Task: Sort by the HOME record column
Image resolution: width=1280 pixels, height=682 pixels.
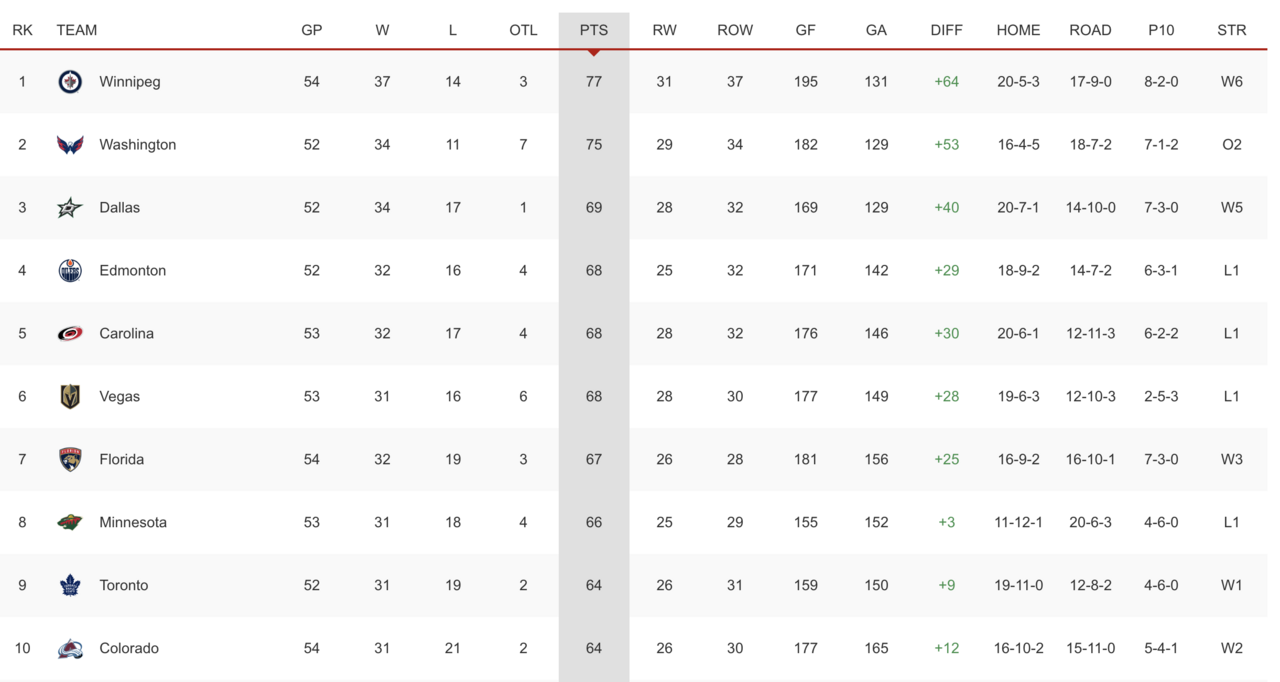Action: (1018, 30)
